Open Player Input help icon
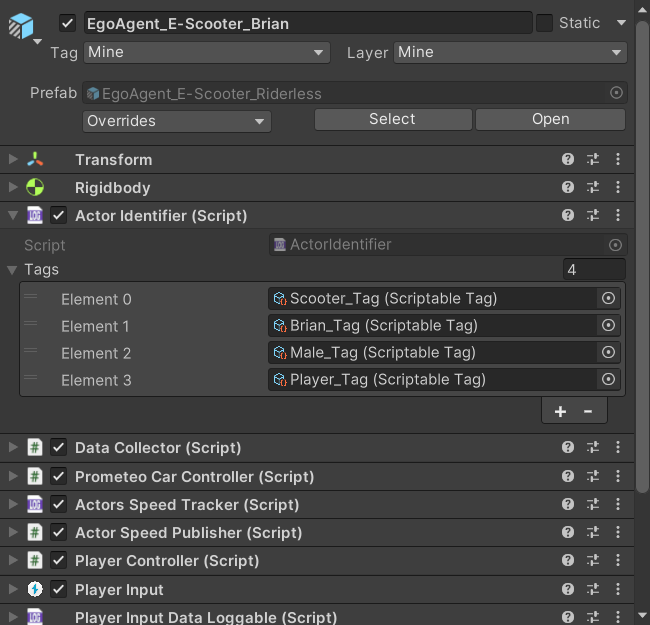Viewport: 650px width, 625px height. coord(568,589)
